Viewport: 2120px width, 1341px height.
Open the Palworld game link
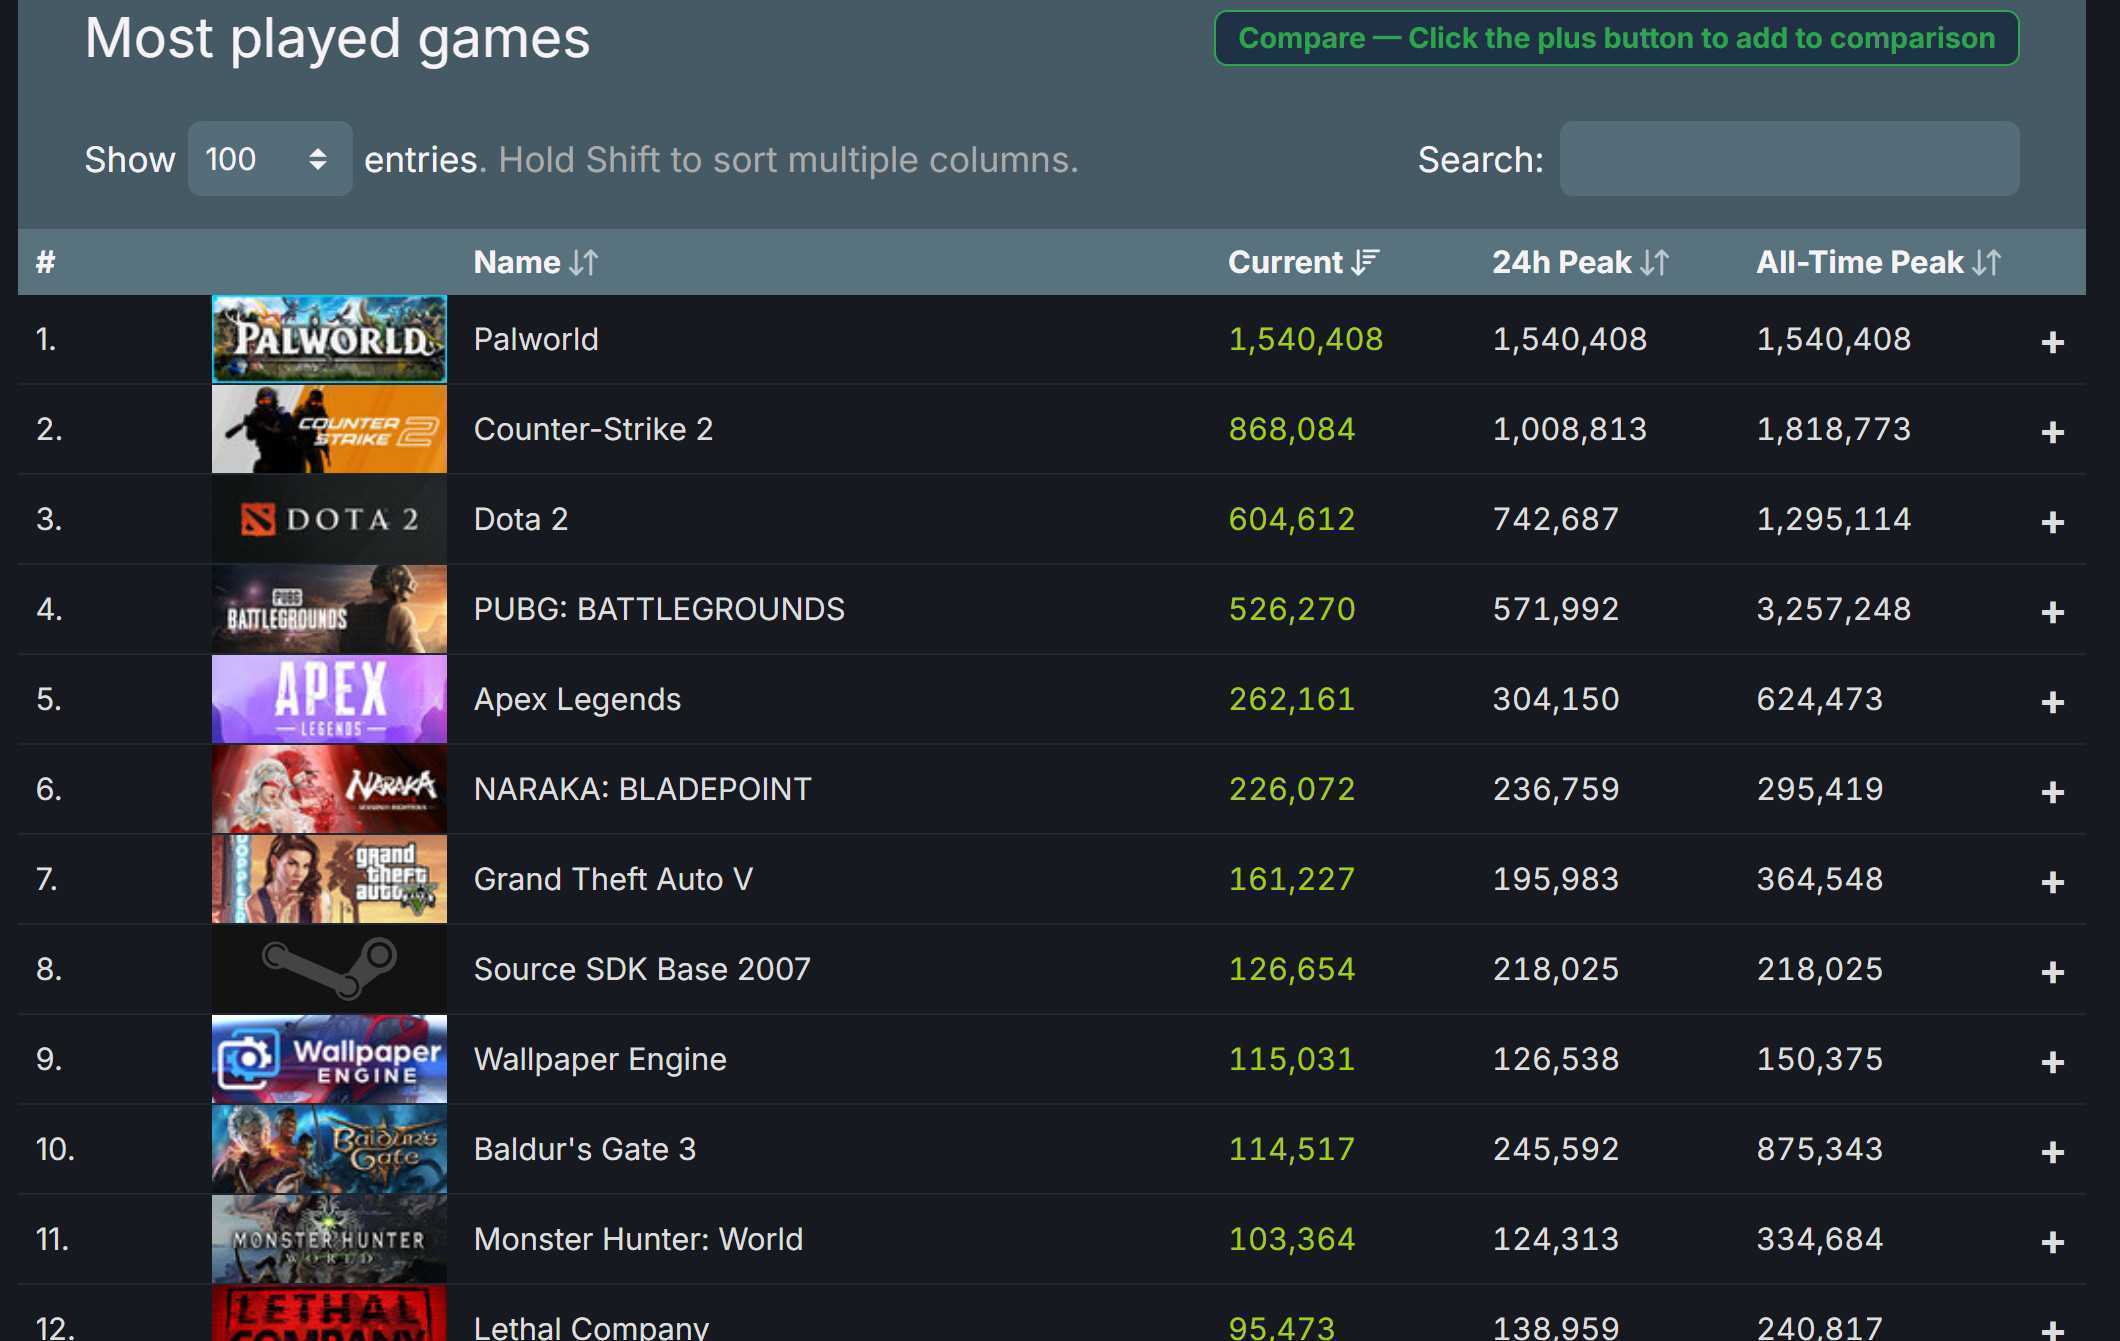coord(536,339)
